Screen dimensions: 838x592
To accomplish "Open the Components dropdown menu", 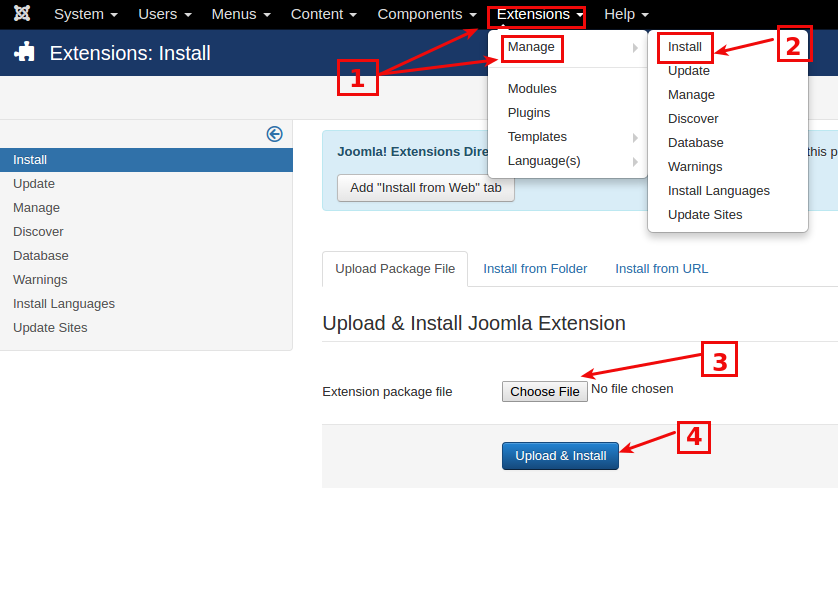I will point(427,14).
